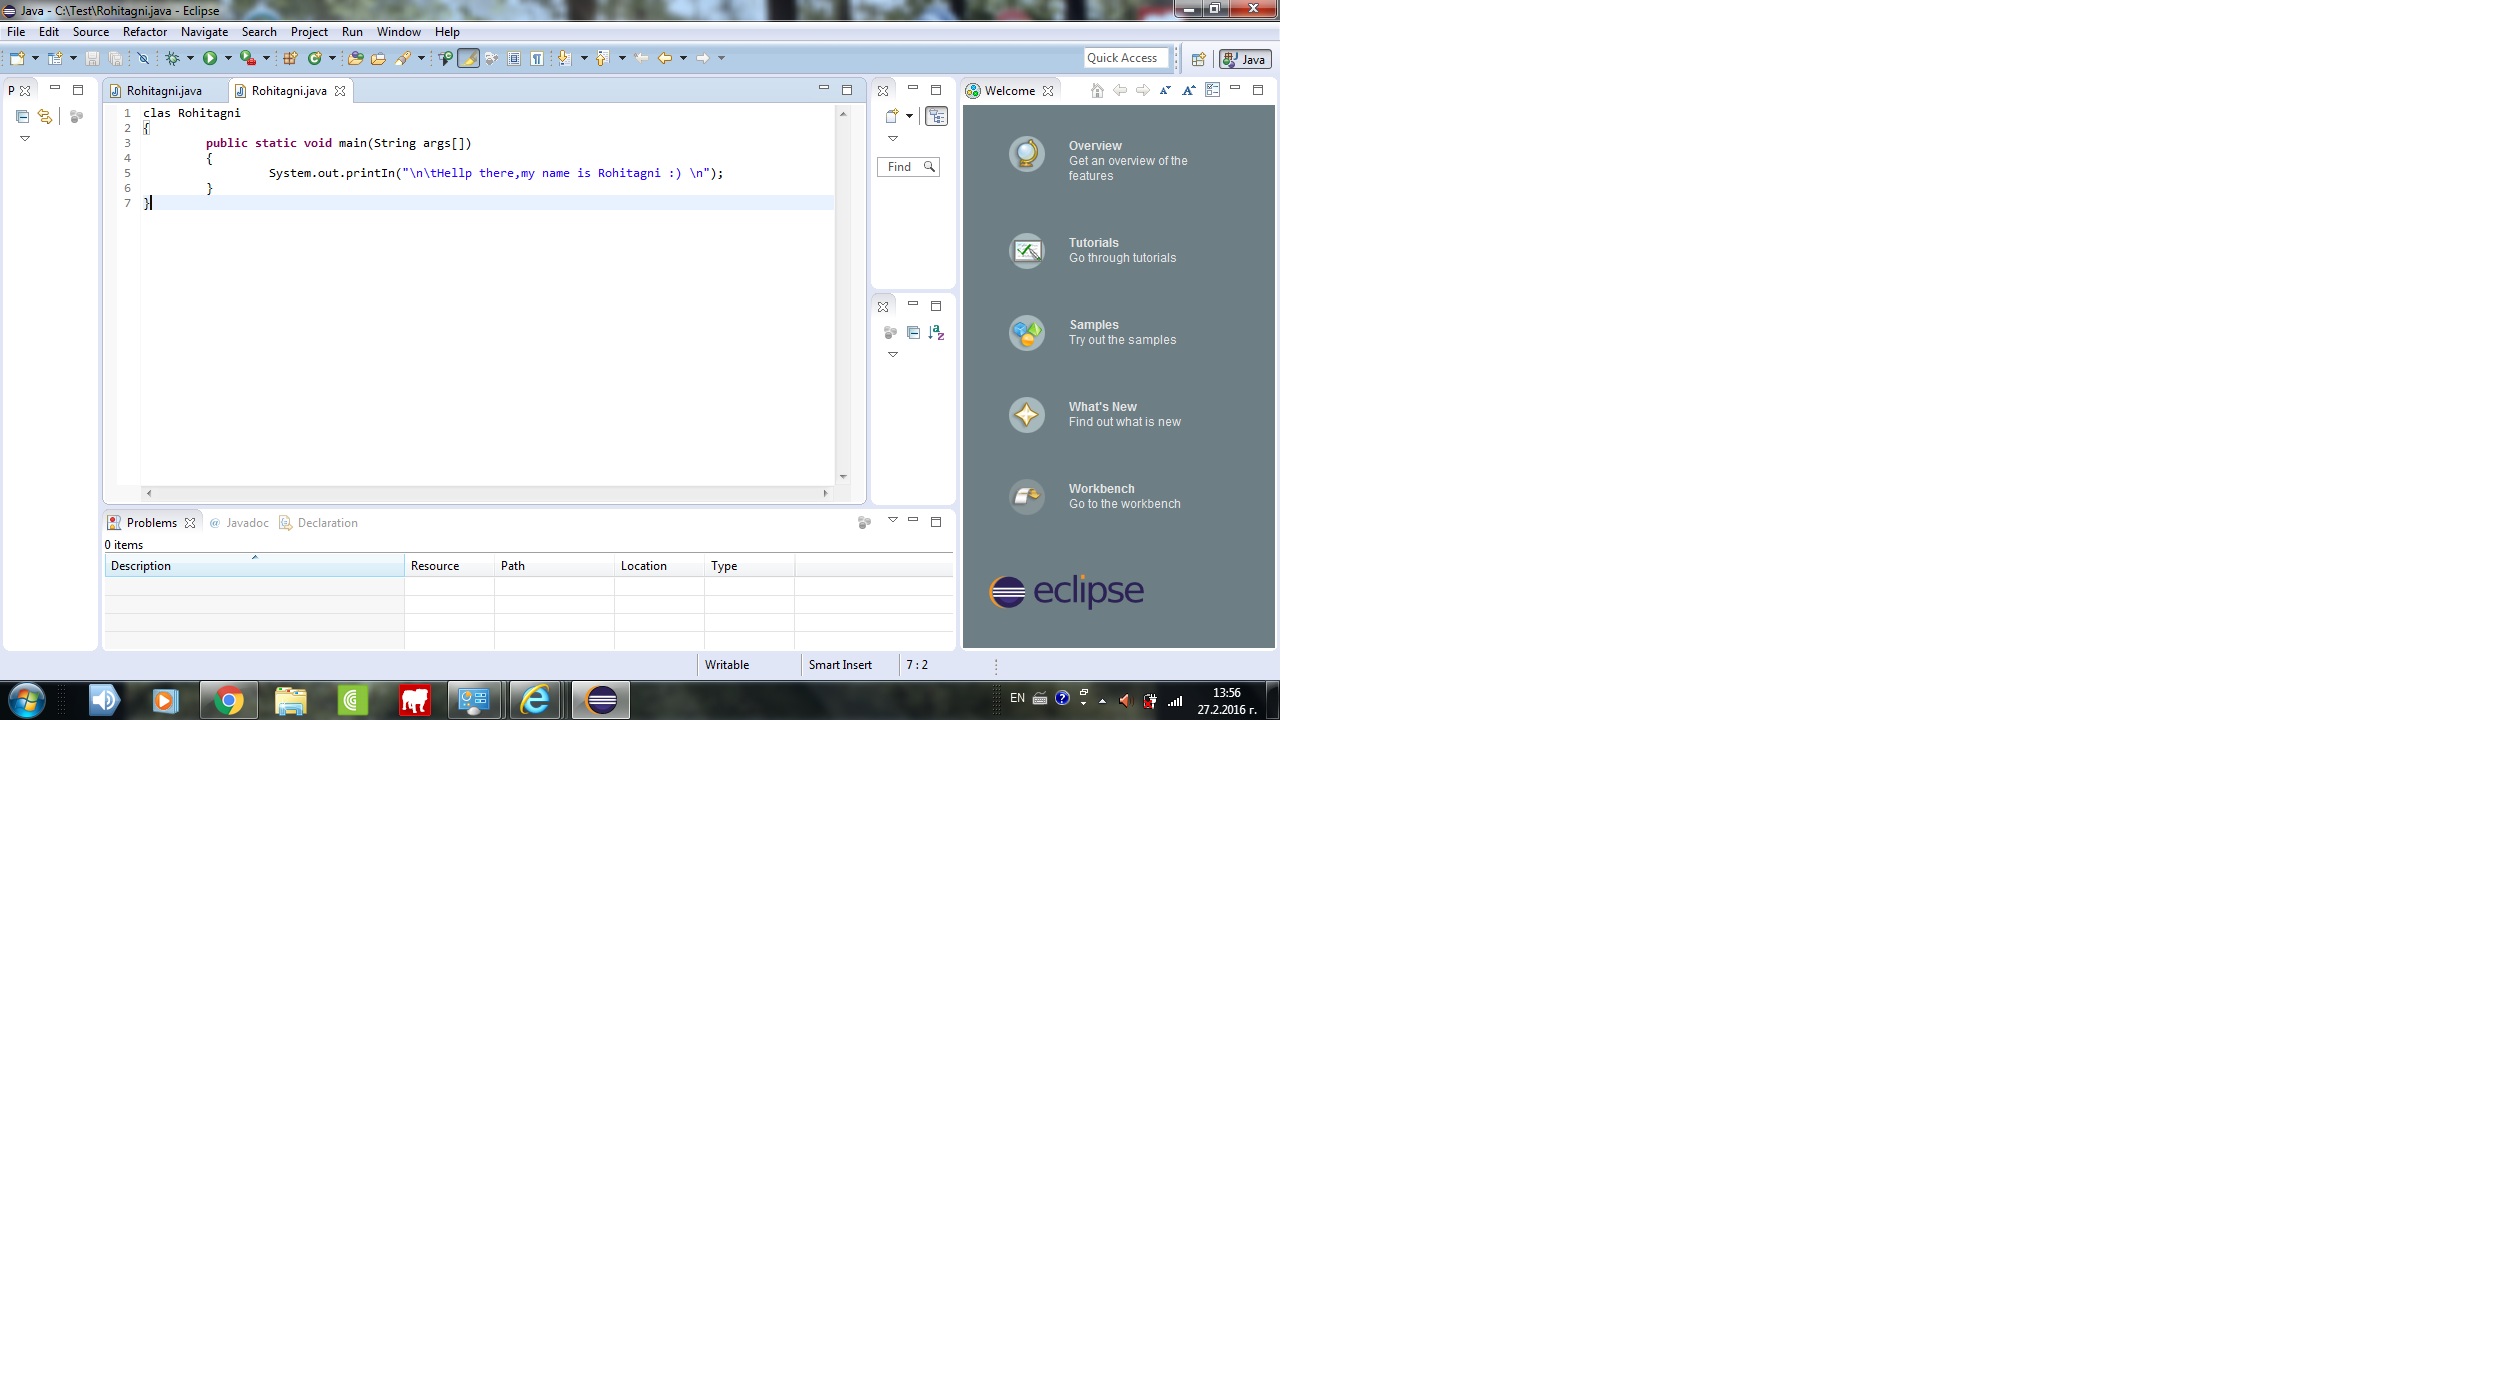The width and height of the screenshot is (2500, 1397).
Task: Click the Sort alphabetically icon in Outline
Action: pyautogui.click(x=936, y=333)
